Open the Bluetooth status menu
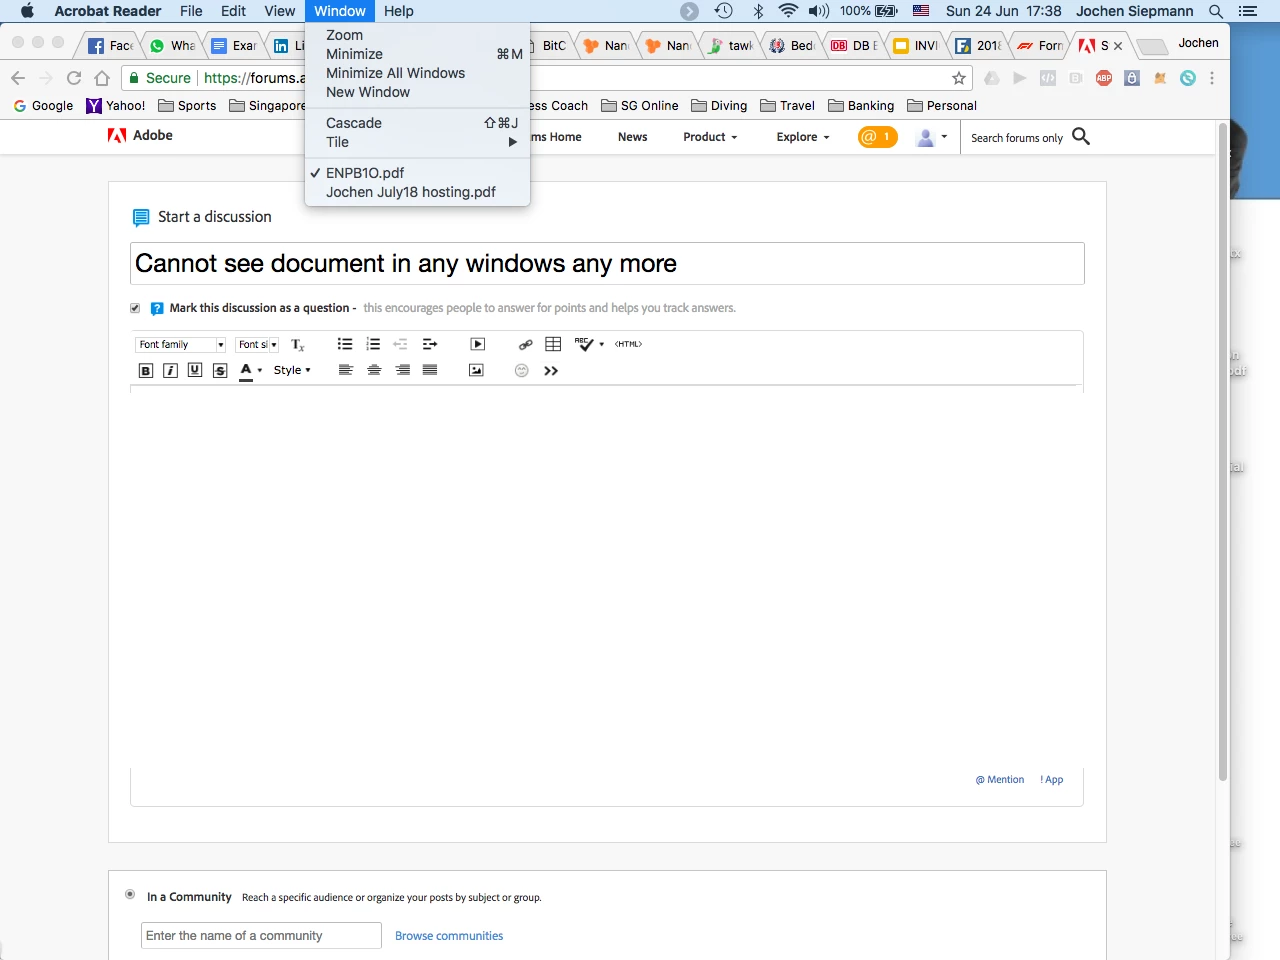This screenshot has height=960, width=1280. click(x=758, y=11)
